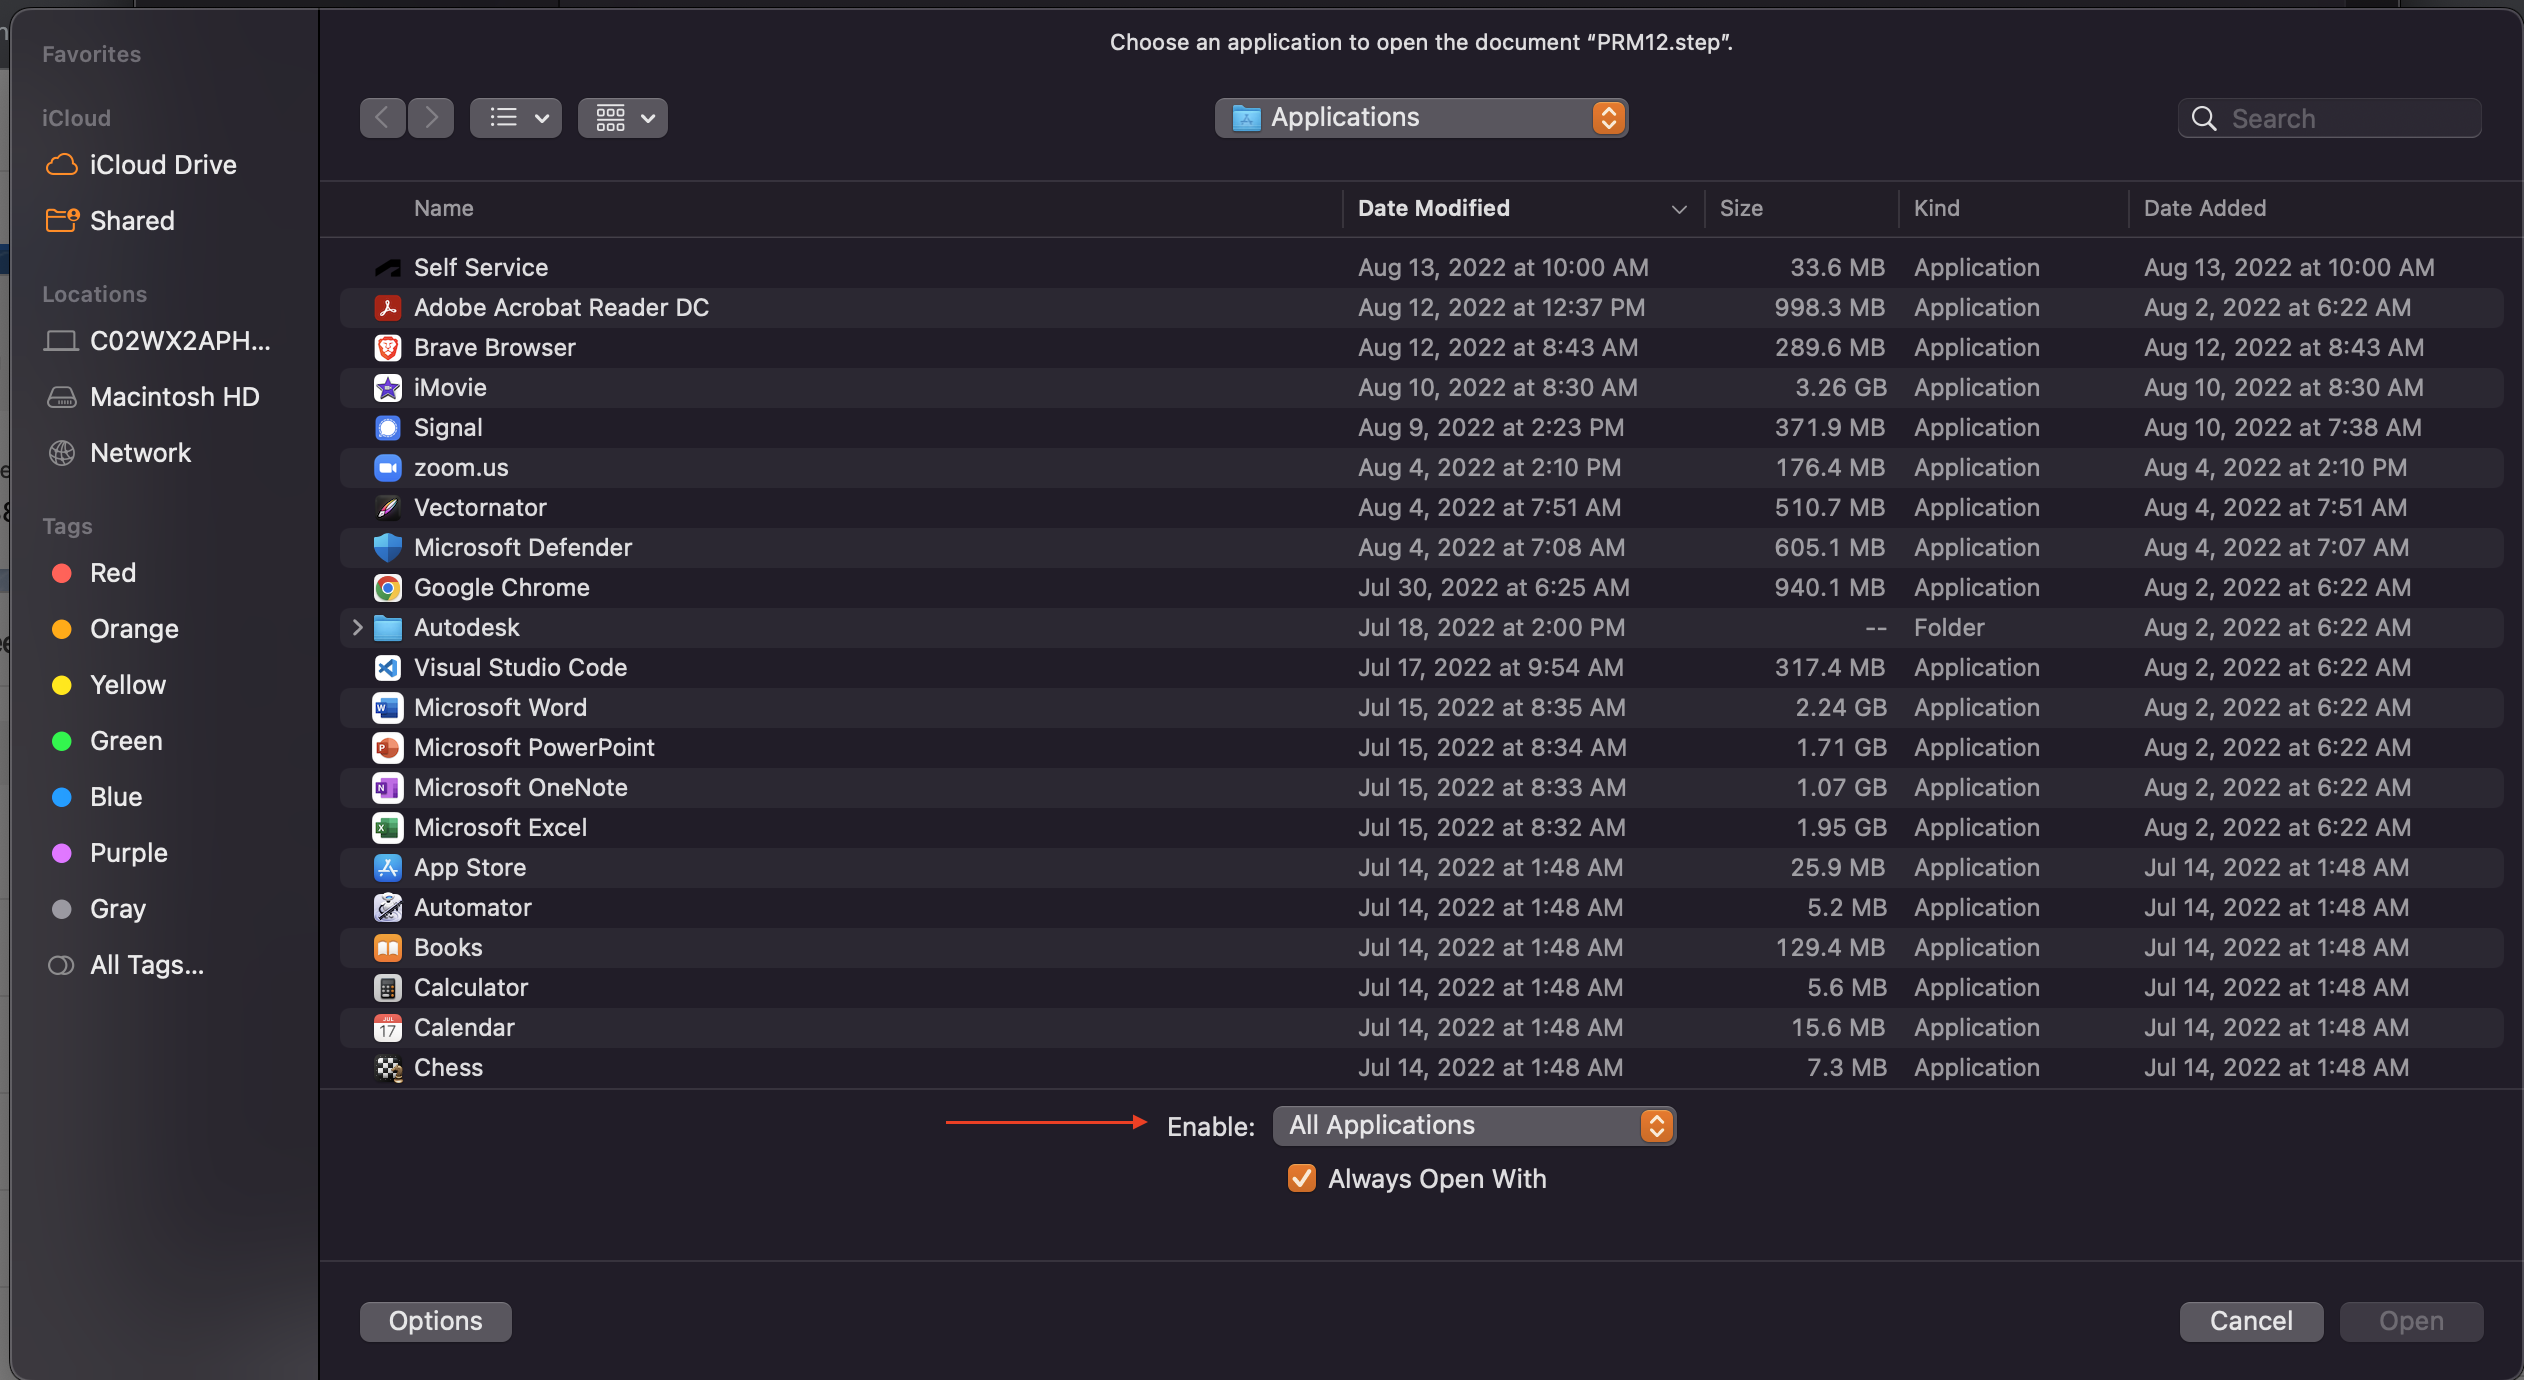Sort by the Size column header
Image resolution: width=2524 pixels, height=1380 pixels.
click(x=1741, y=208)
